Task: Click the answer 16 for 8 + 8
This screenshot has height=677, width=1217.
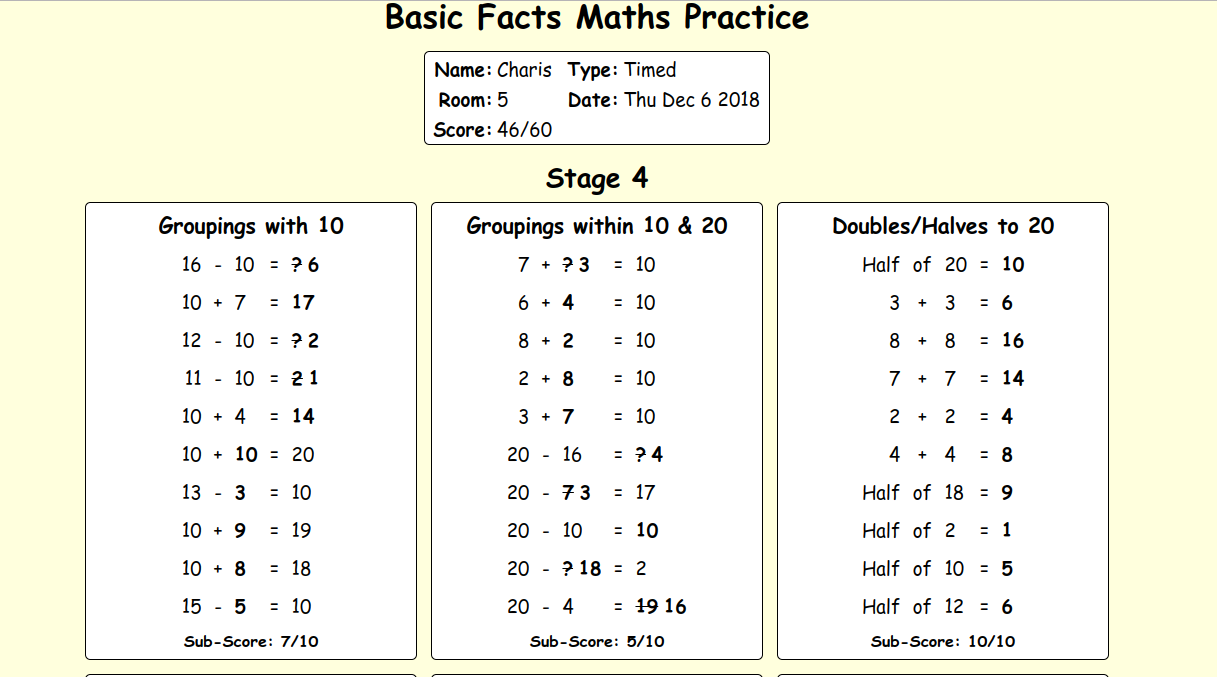Action: tap(1013, 341)
